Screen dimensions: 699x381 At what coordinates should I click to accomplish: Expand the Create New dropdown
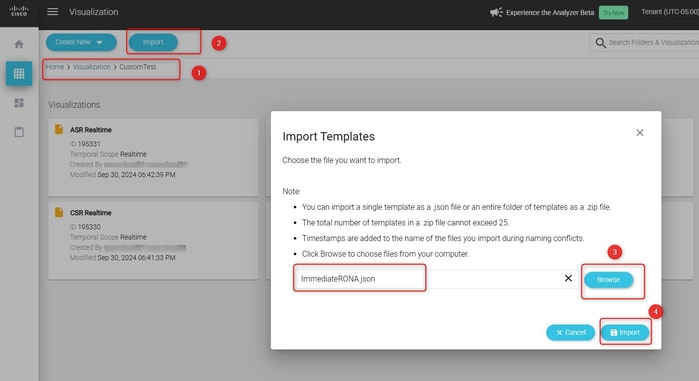coord(81,42)
